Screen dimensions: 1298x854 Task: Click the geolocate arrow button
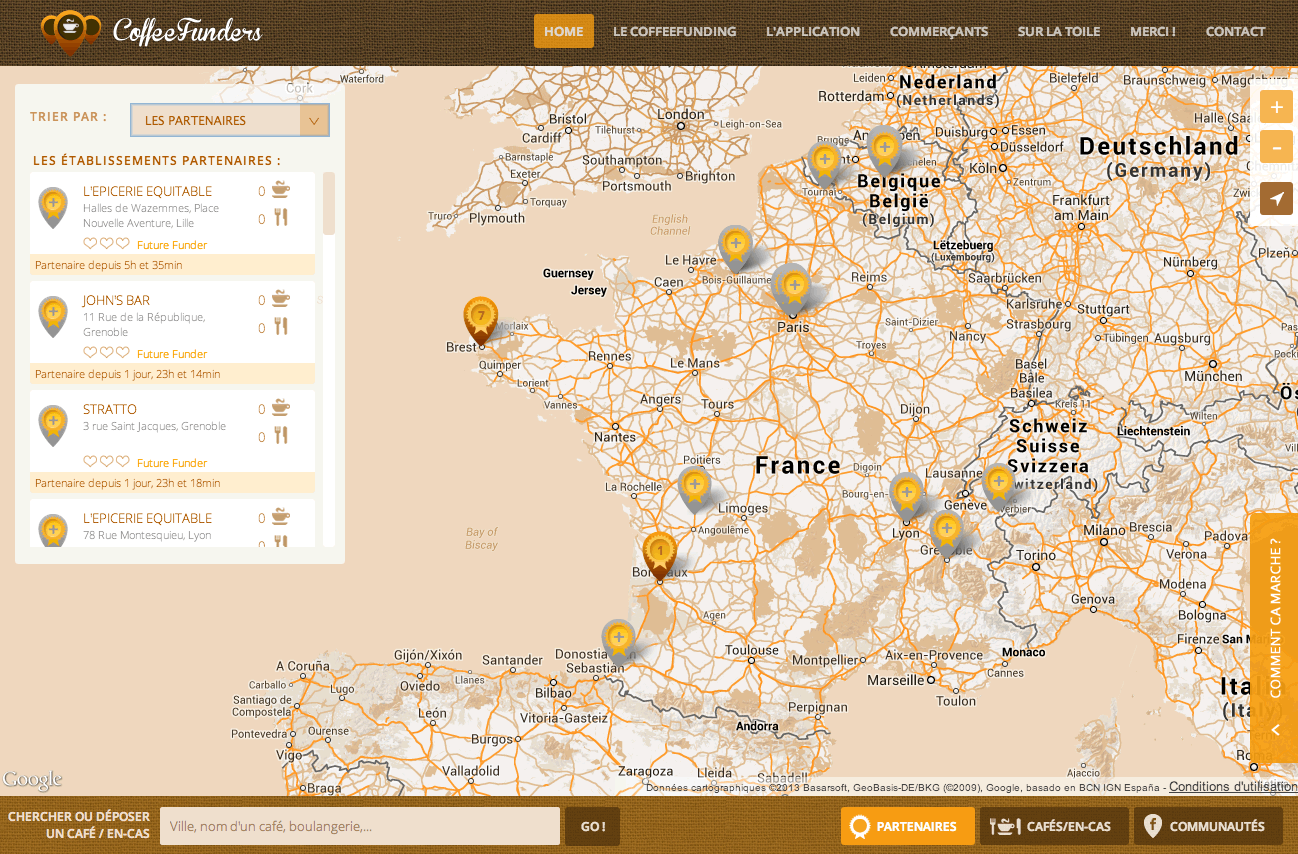coord(1276,199)
